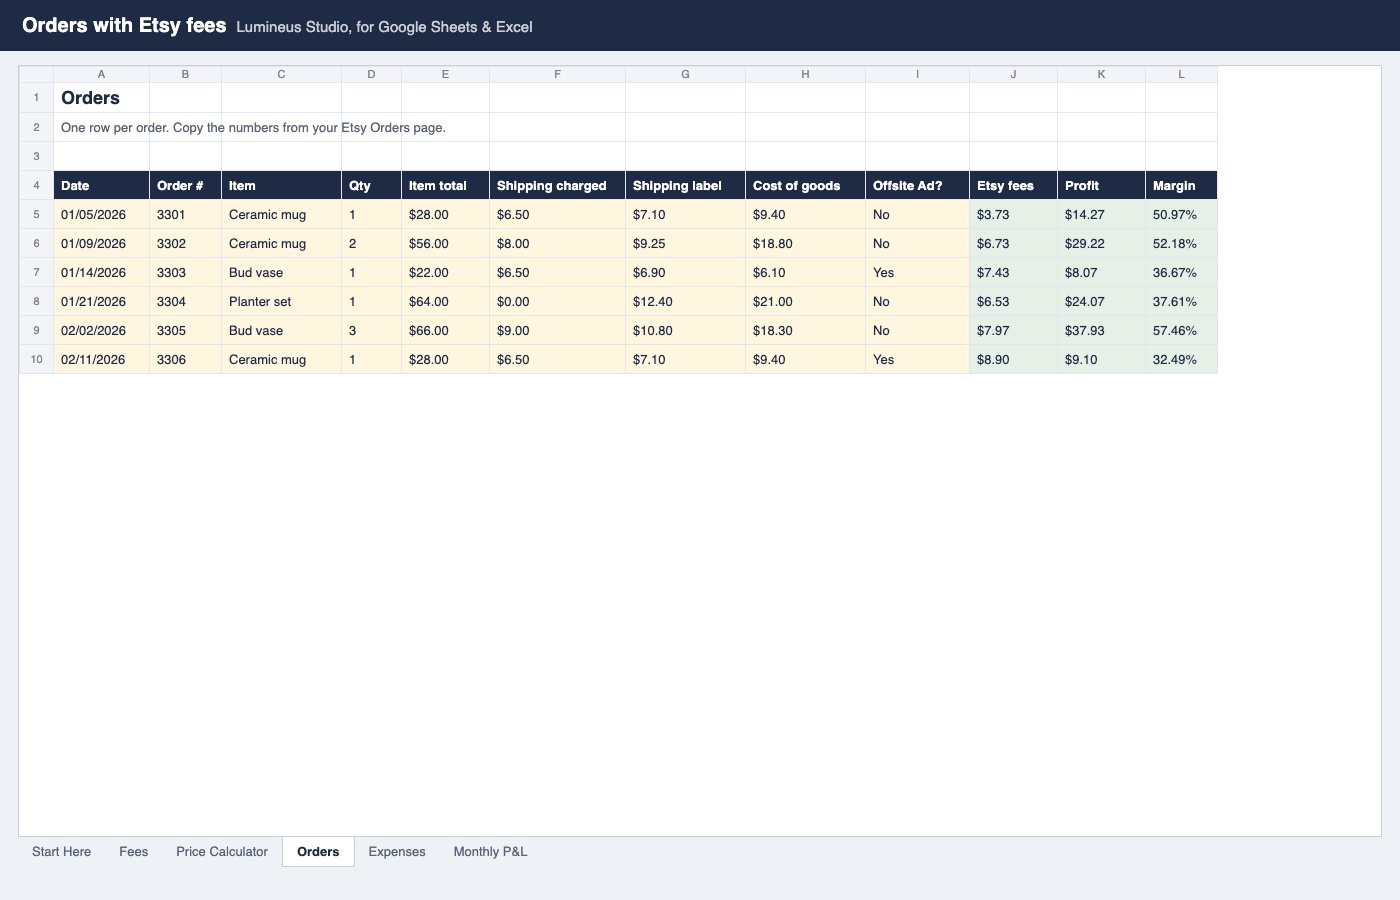Click the Shipping label header cell
Image resolution: width=1400 pixels, height=900 pixels.
tap(685, 186)
